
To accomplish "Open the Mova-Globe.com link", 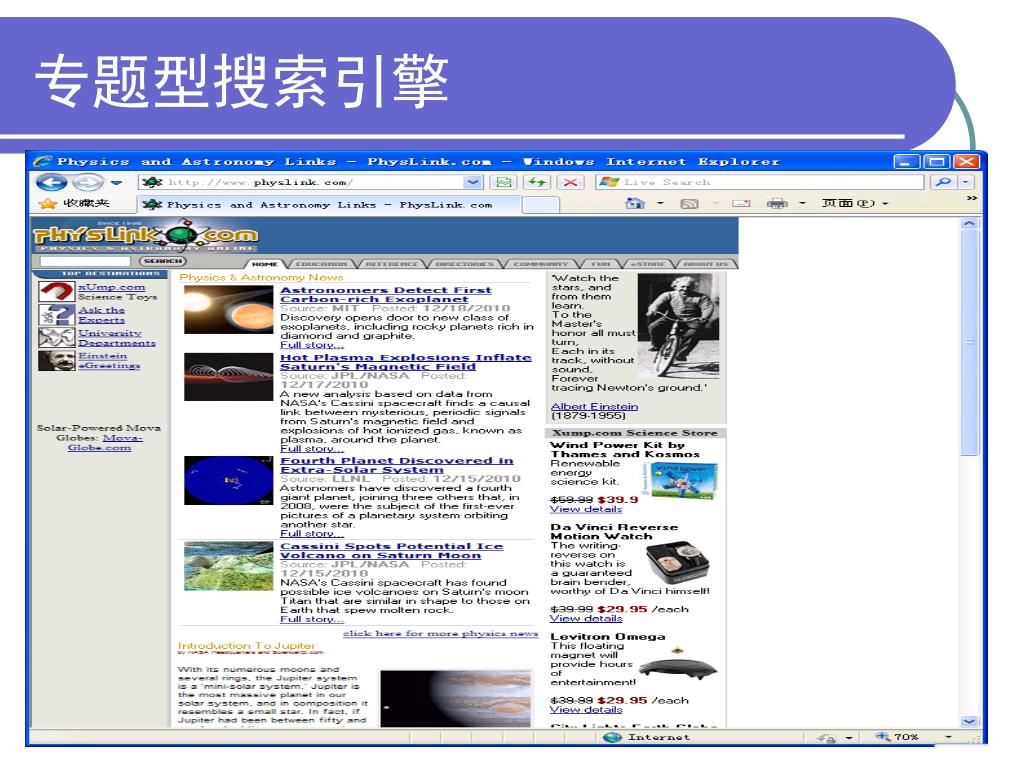I will click(x=107, y=442).
